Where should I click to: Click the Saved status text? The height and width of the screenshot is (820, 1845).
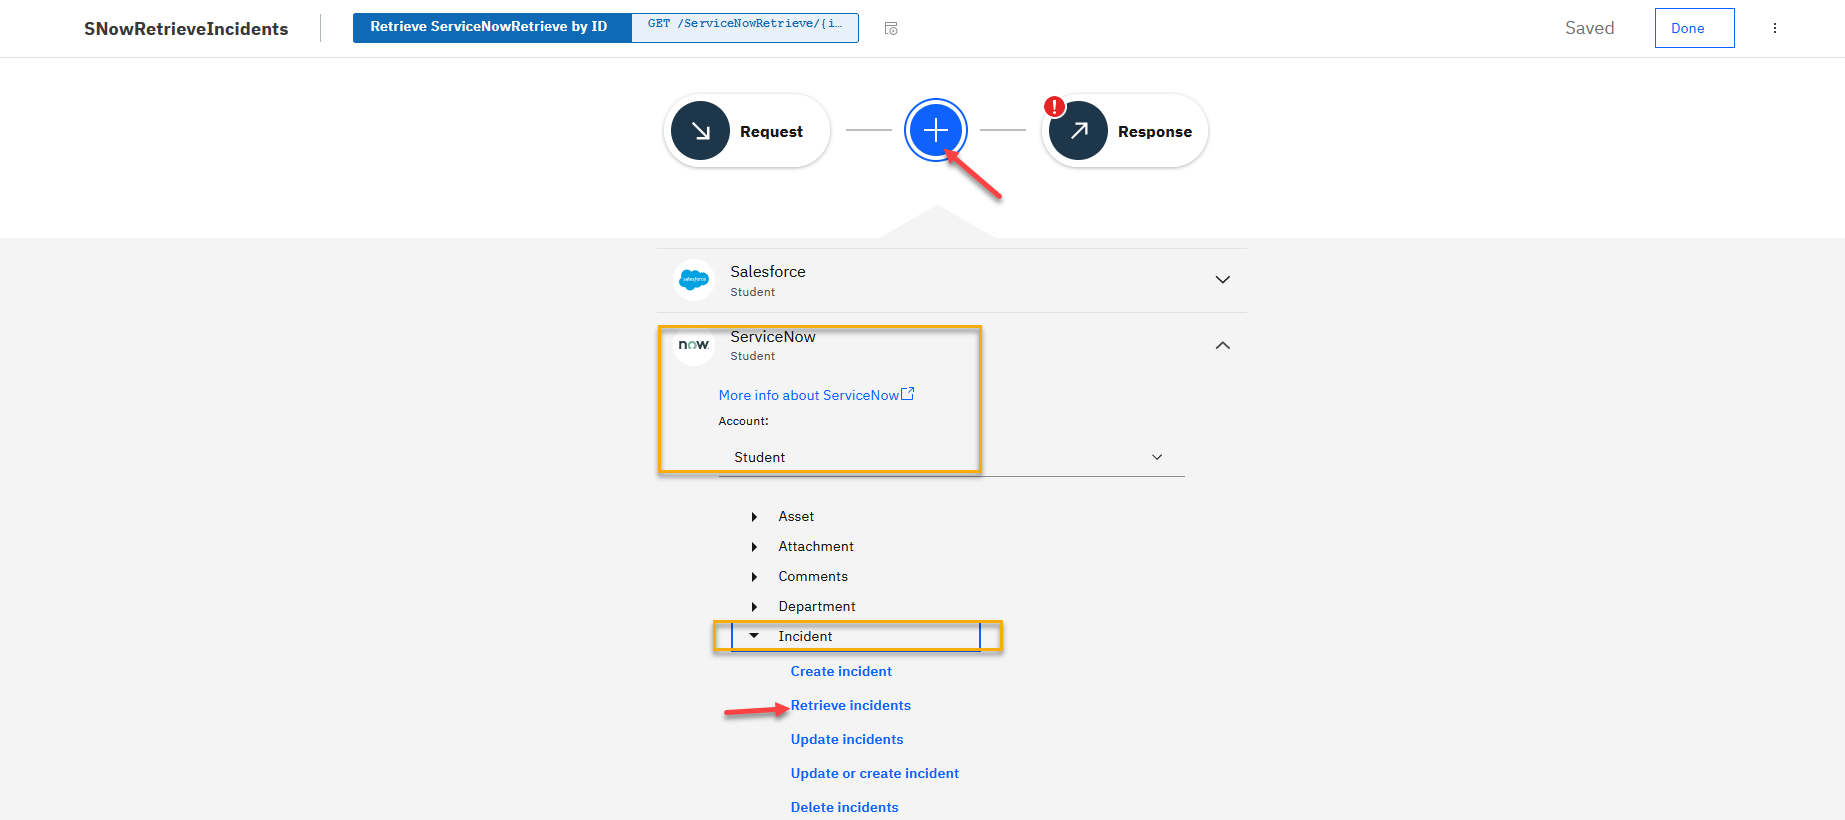point(1590,28)
